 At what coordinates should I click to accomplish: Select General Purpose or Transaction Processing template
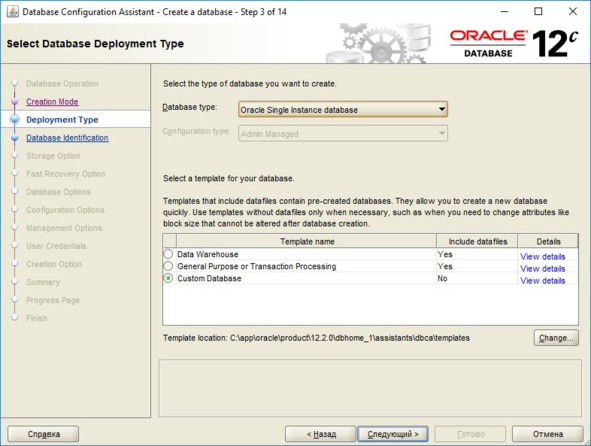(x=168, y=266)
